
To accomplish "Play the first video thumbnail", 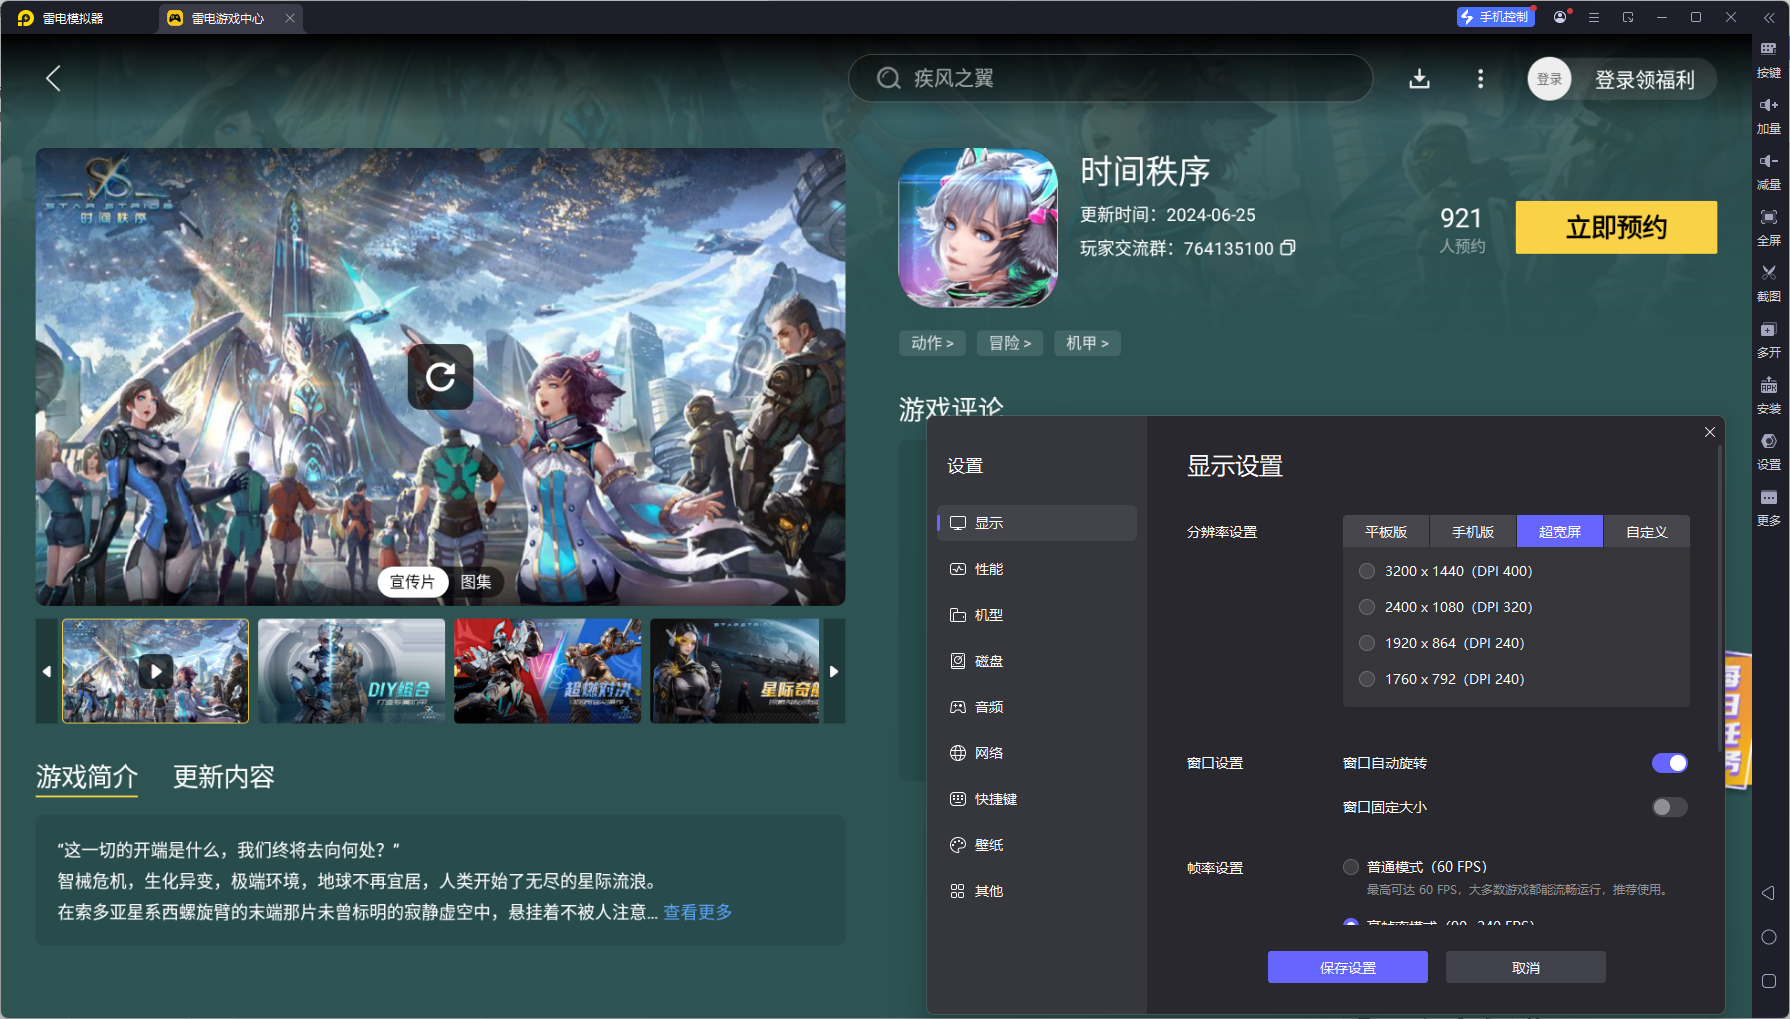I will (155, 670).
